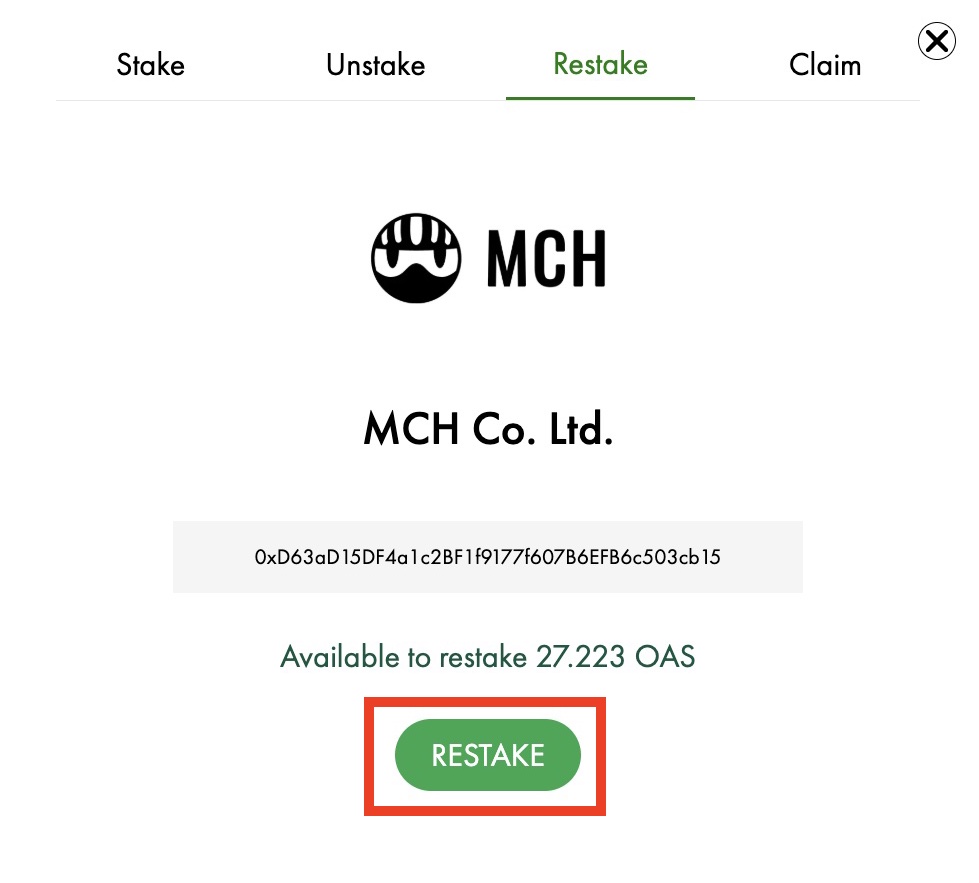Open the Unstake tab
979x883 pixels.
click(x=375, y=65)
